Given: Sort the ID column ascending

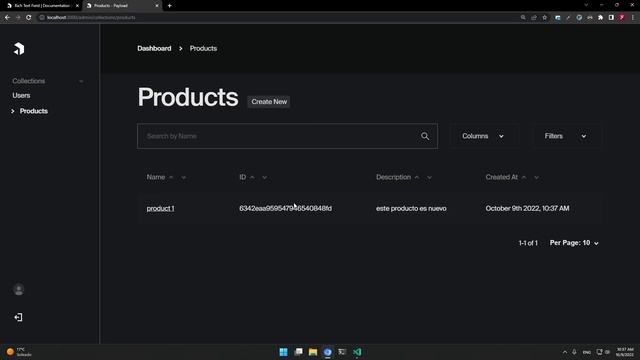Looking at the screenshot, I should tap(252, 177).
